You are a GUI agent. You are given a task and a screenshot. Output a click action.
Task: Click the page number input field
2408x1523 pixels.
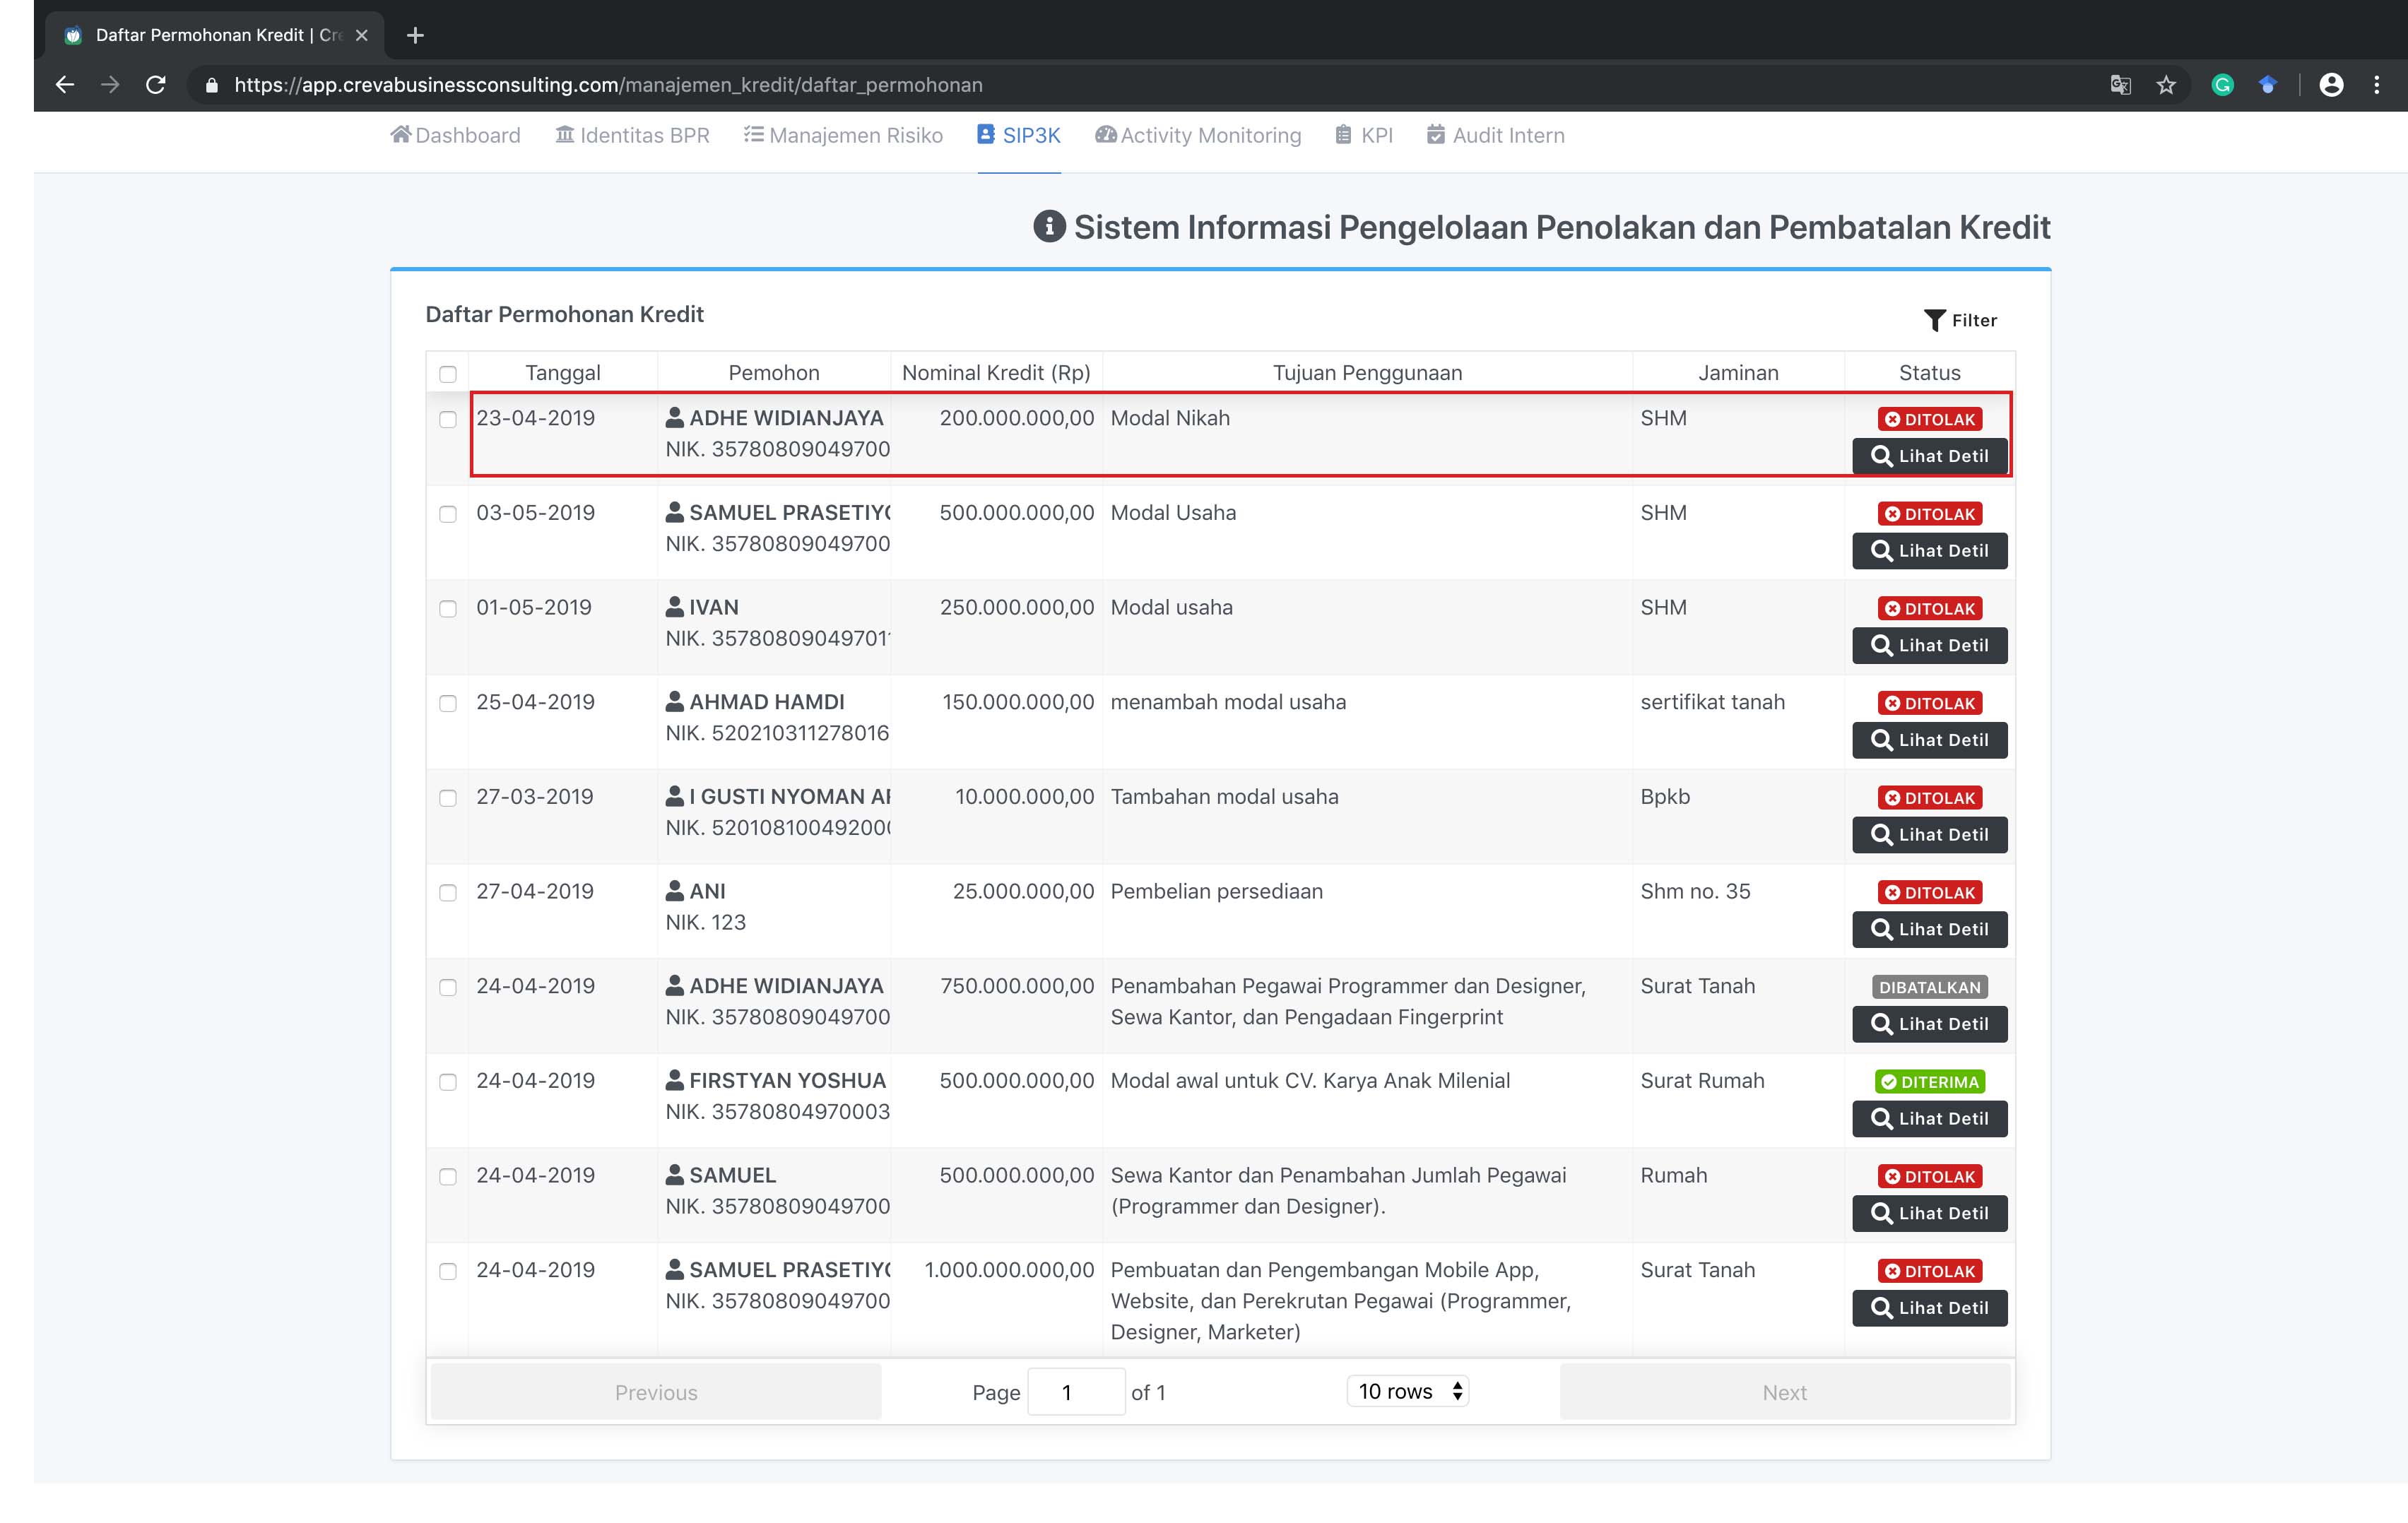point(1076,1392)
